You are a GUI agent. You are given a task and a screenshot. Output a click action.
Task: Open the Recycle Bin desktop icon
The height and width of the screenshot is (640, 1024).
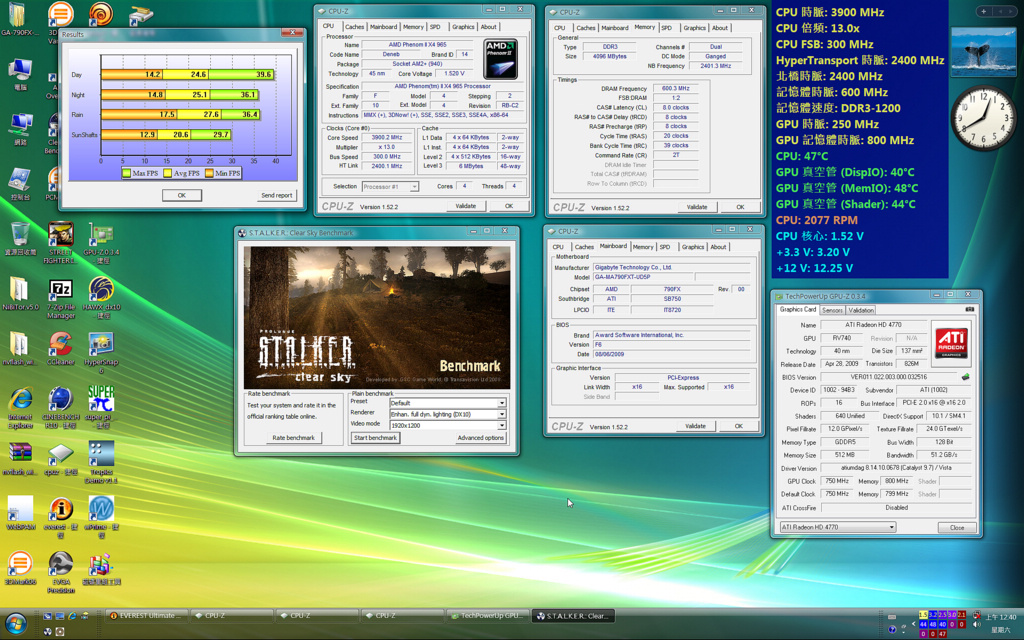tap(20, 238)
